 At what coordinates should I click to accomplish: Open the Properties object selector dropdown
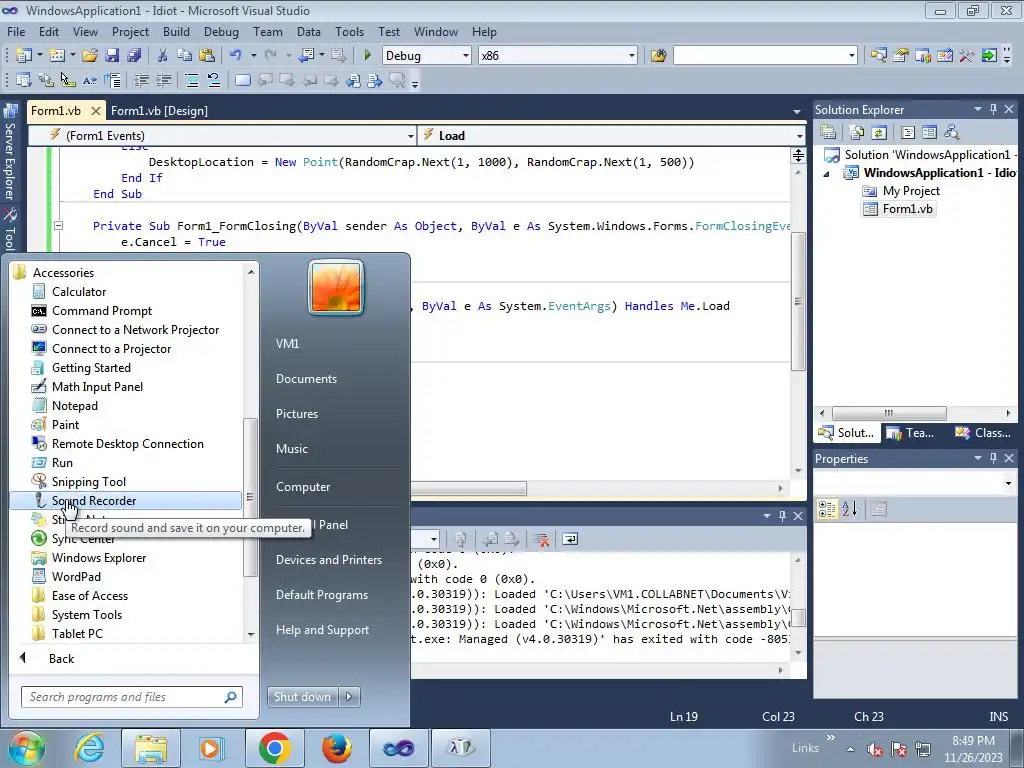pos(1008,483)
